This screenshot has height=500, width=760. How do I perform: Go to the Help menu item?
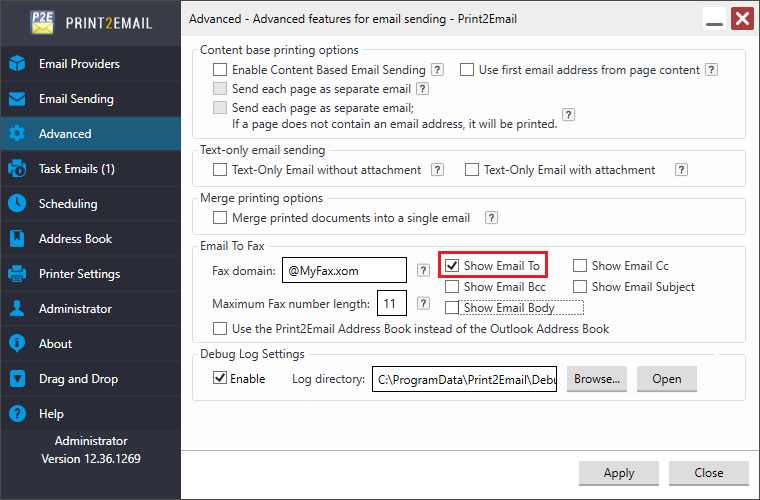coord(51,414)
